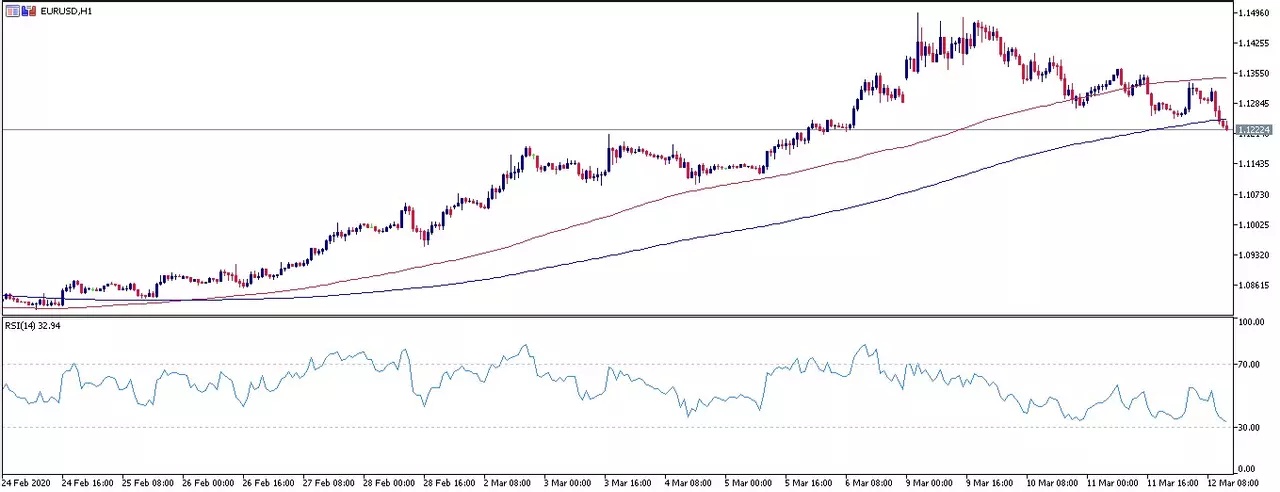1280x492 pixels.
Task: Click the 1.10025 price scale label
Action: coord(1255,225)
